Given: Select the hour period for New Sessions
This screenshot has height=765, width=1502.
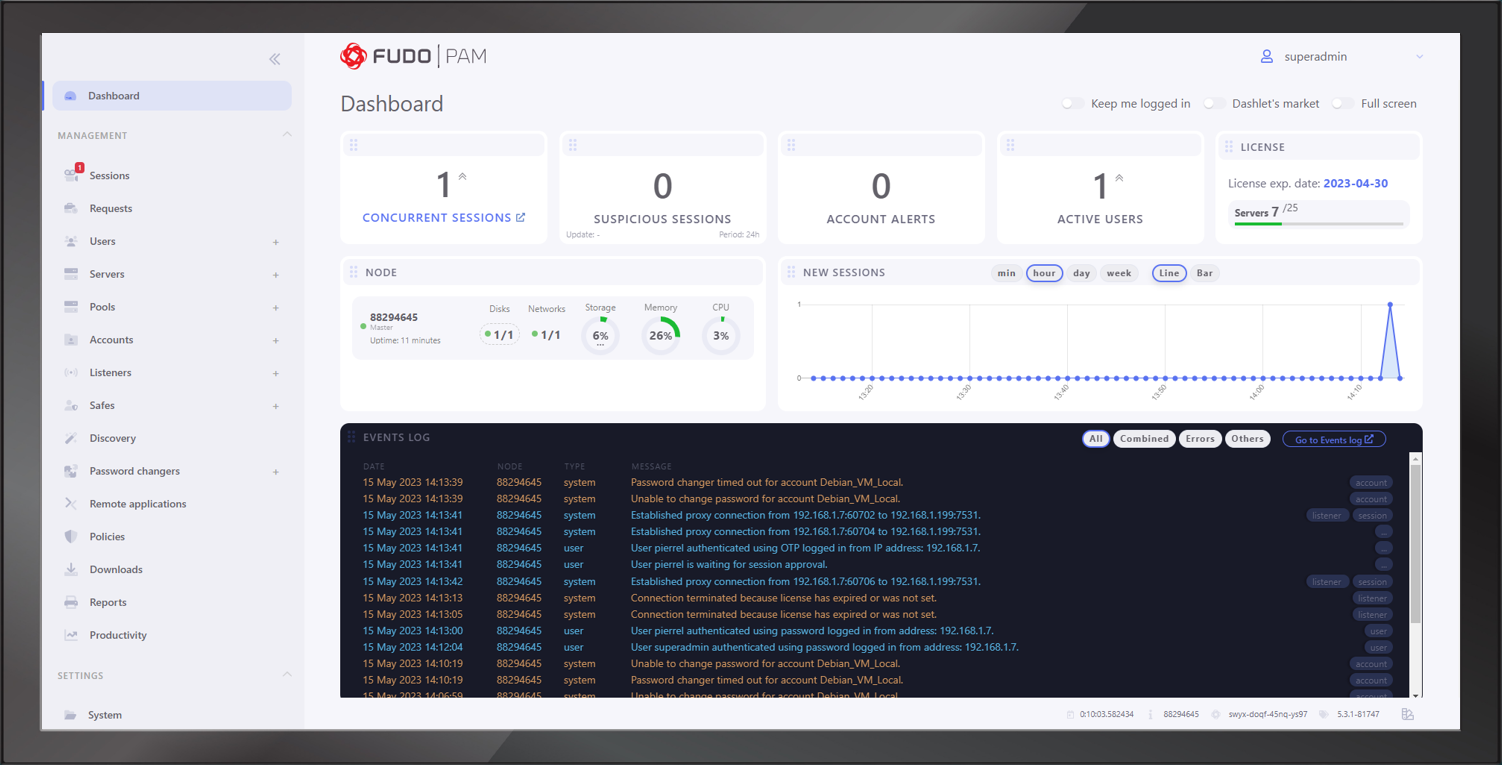Looking at the screenshot, I should coord(1044,273).
